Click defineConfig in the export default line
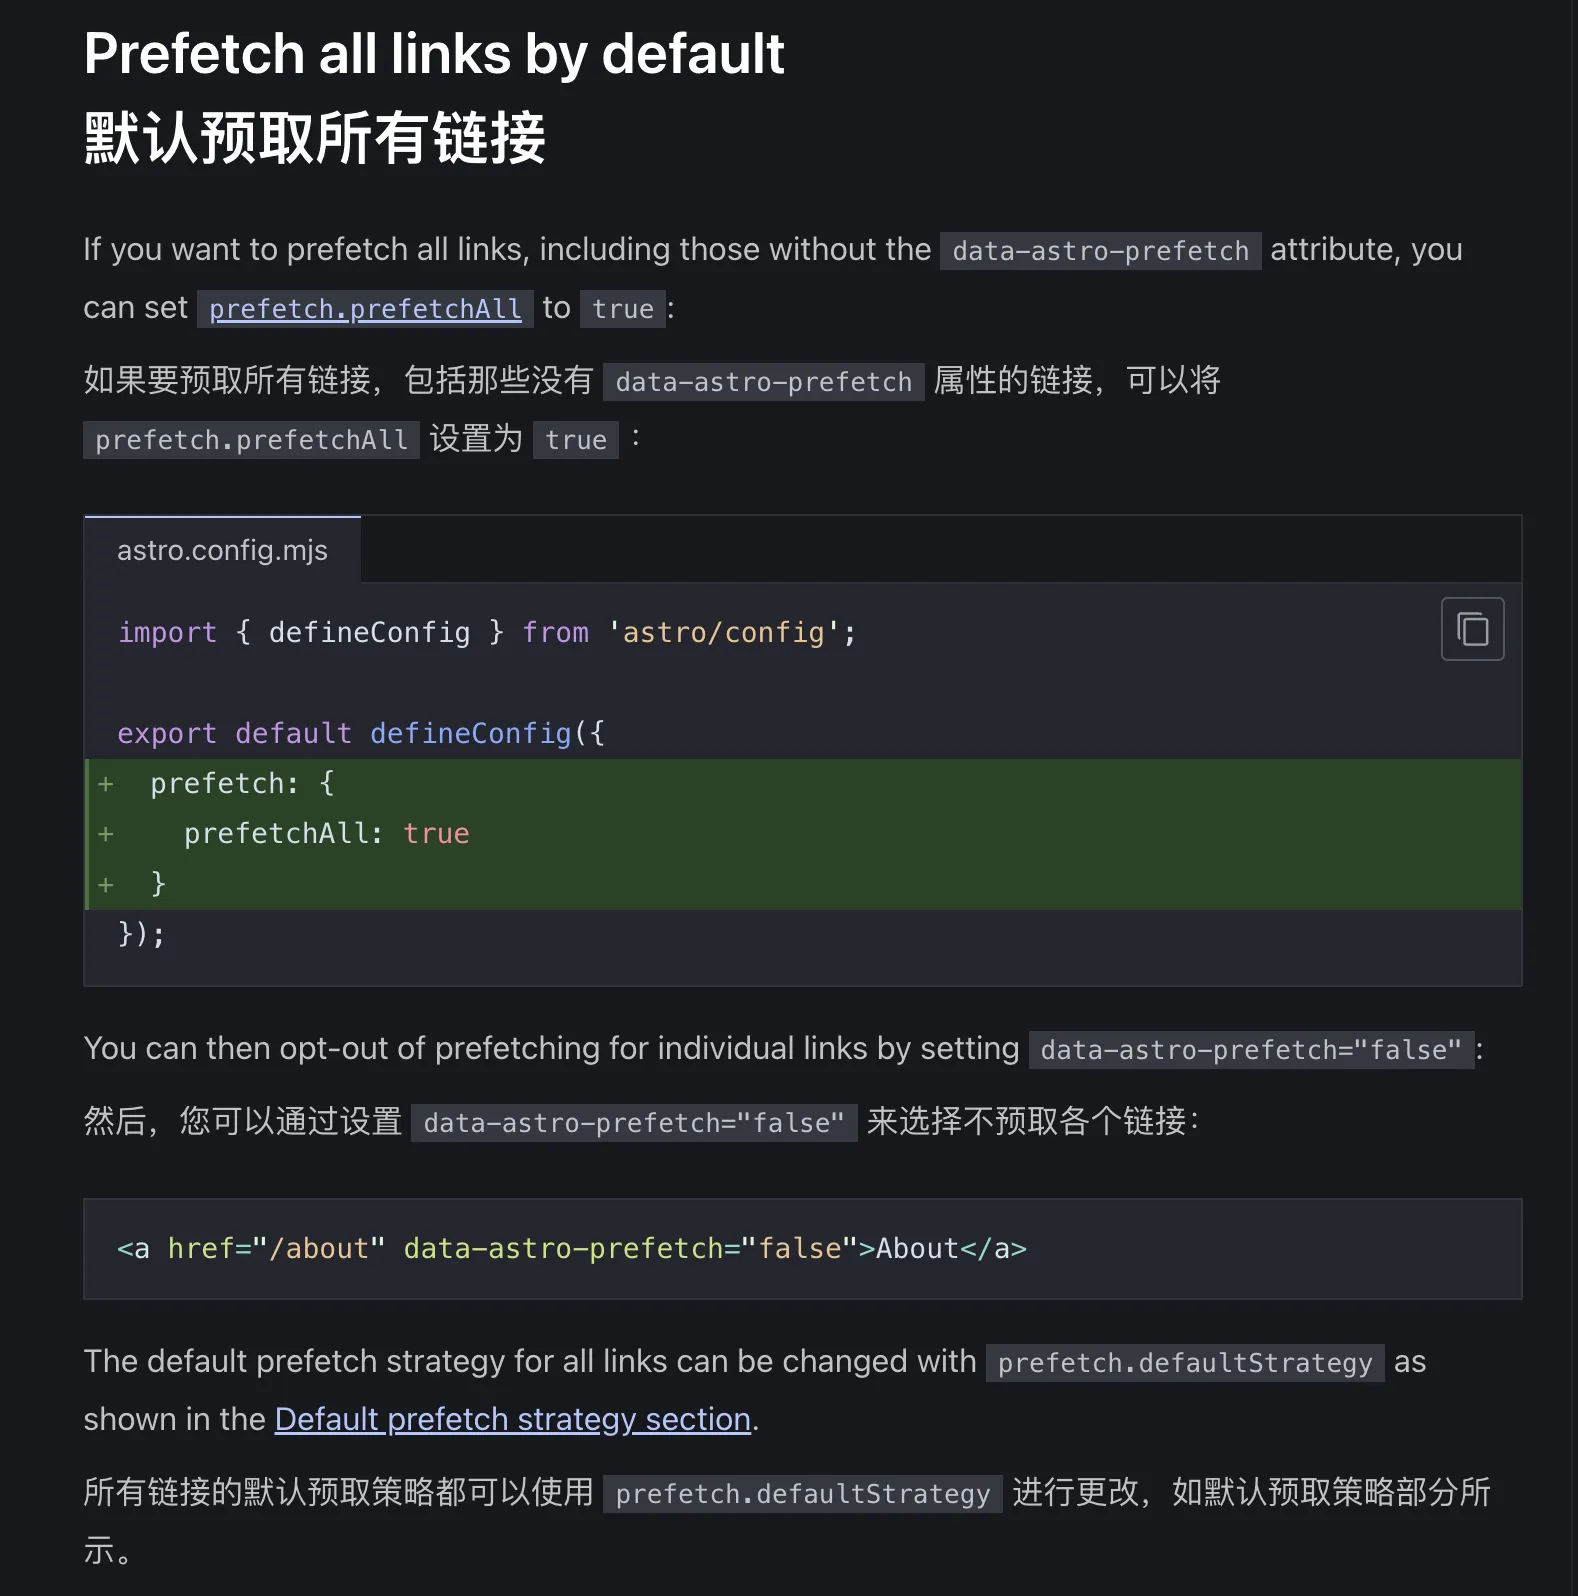This screenshot has width=1578, height=1596. point(470,734)
